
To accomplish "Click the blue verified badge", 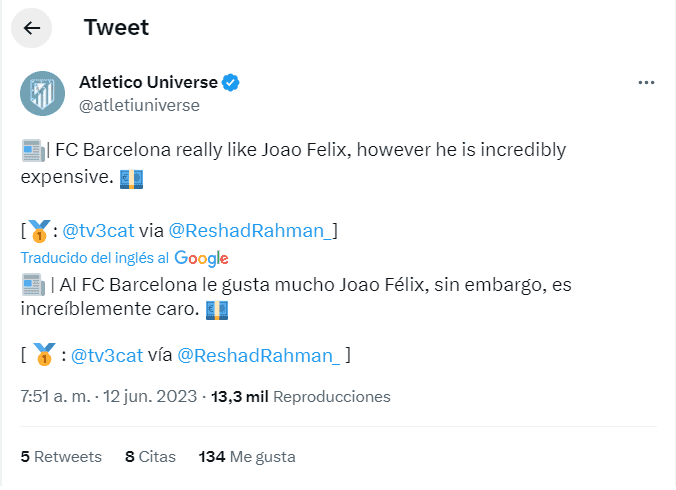I will 230,82.
